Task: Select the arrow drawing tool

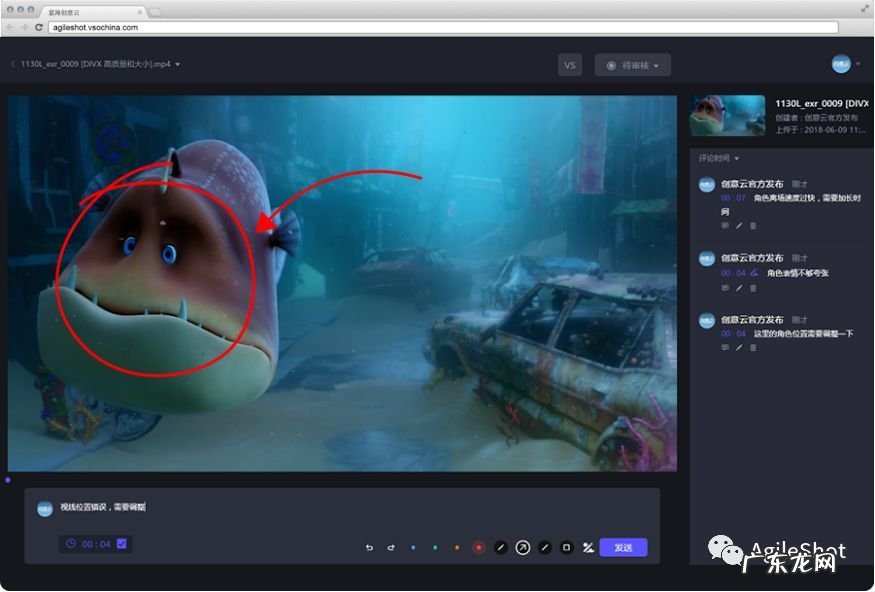Action: (523, 548)
